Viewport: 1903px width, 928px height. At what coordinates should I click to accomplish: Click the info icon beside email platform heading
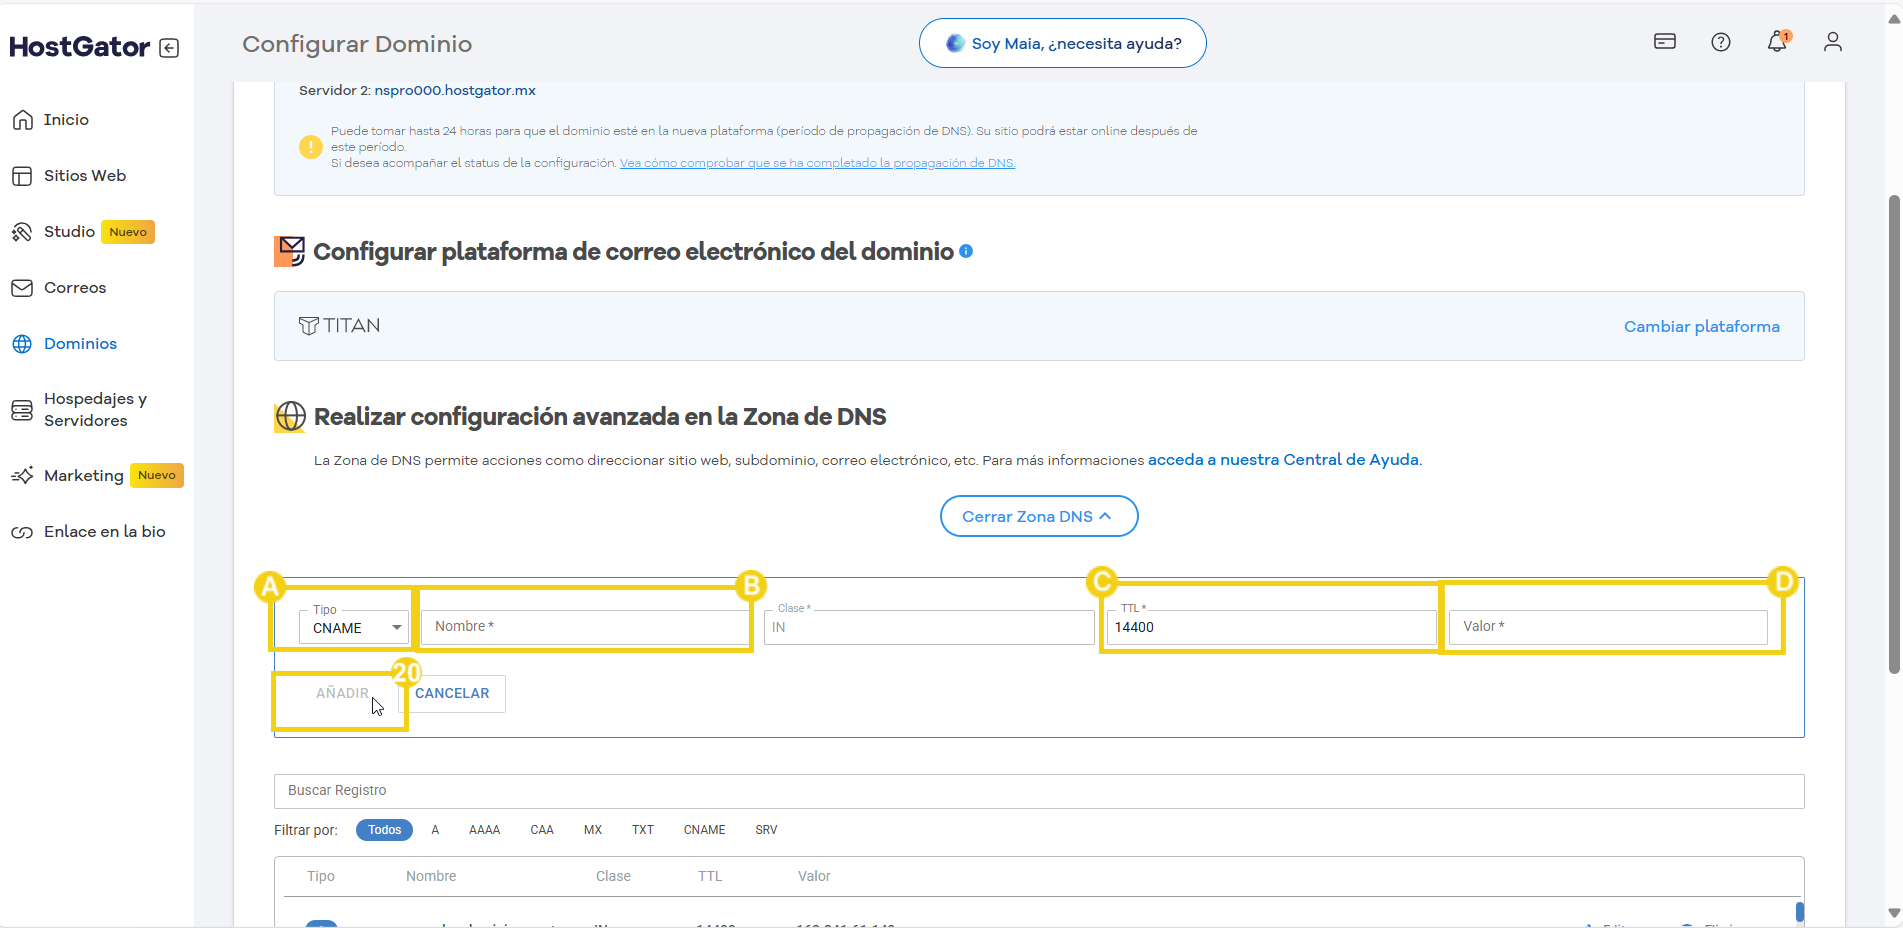pos(966,251)
